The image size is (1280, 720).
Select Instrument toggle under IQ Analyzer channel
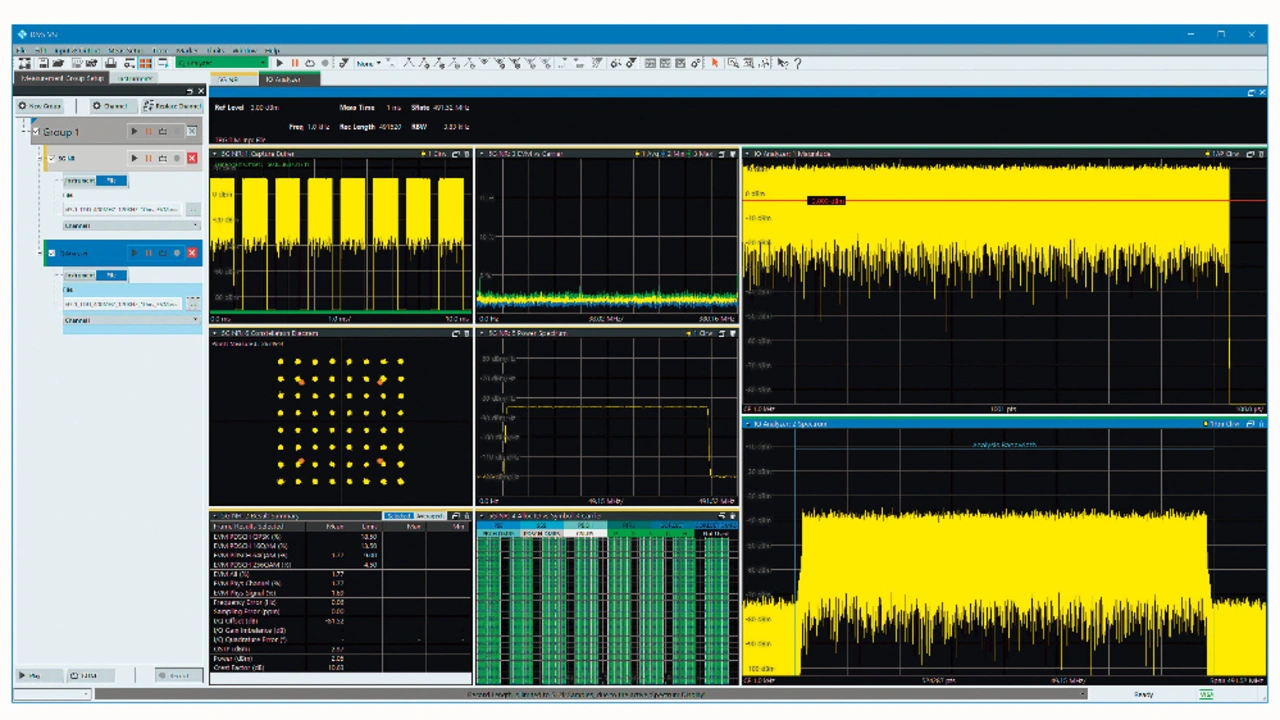pyautogui.click(x=80, y=275)
